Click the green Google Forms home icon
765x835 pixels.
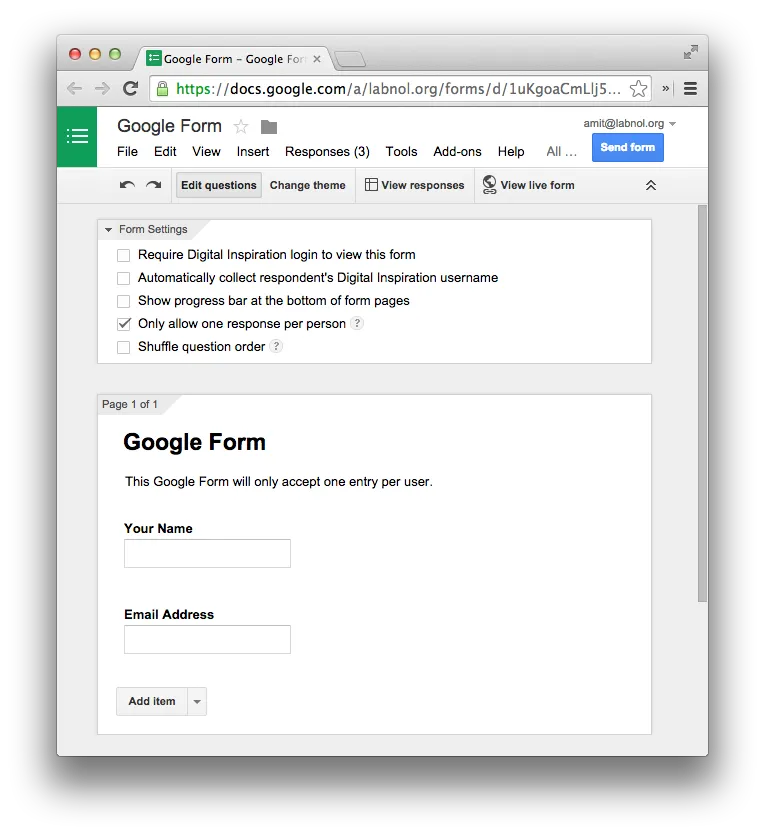point(77,136)
